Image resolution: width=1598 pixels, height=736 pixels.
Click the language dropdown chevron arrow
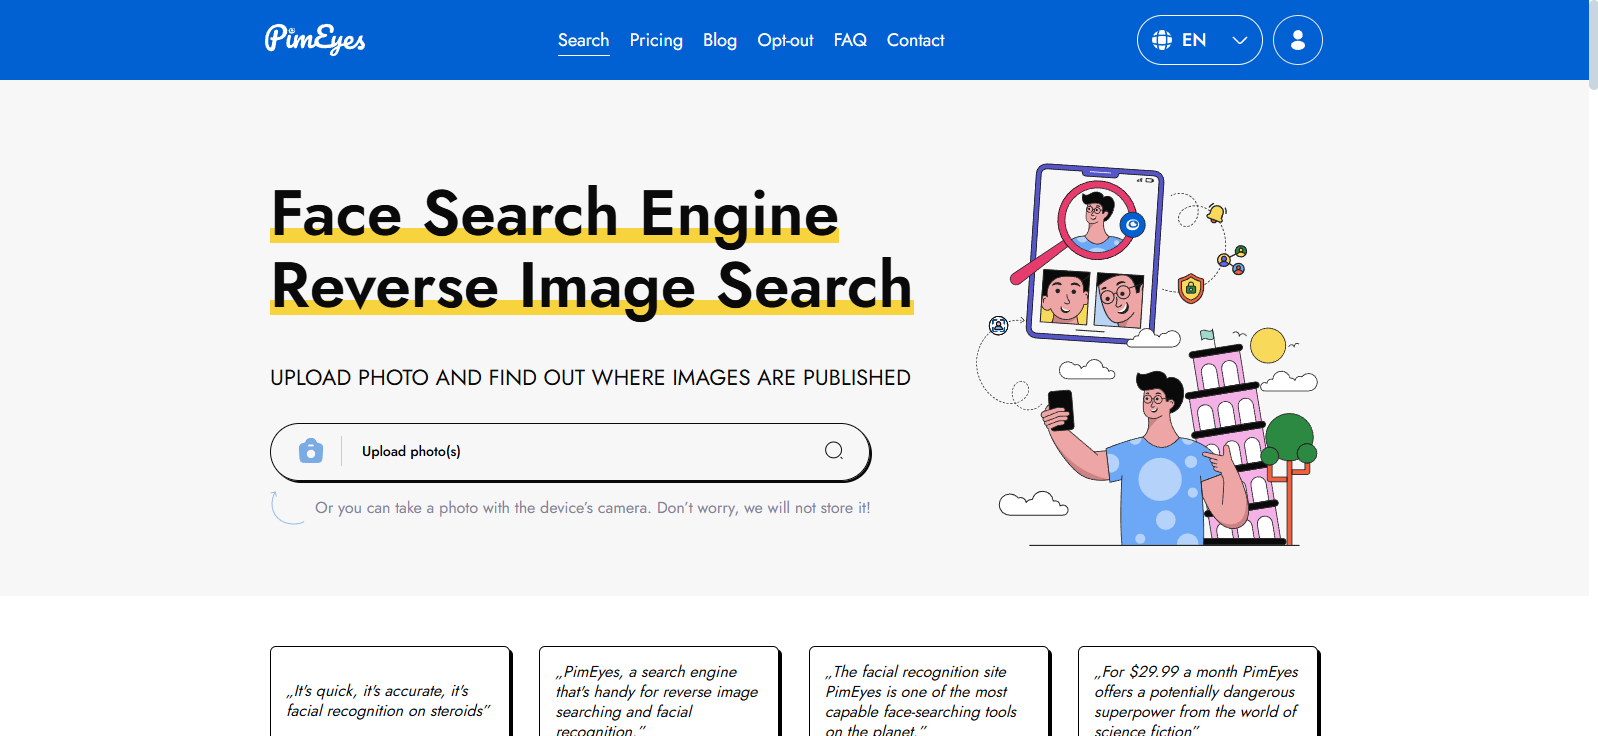tap(1240, 40)
